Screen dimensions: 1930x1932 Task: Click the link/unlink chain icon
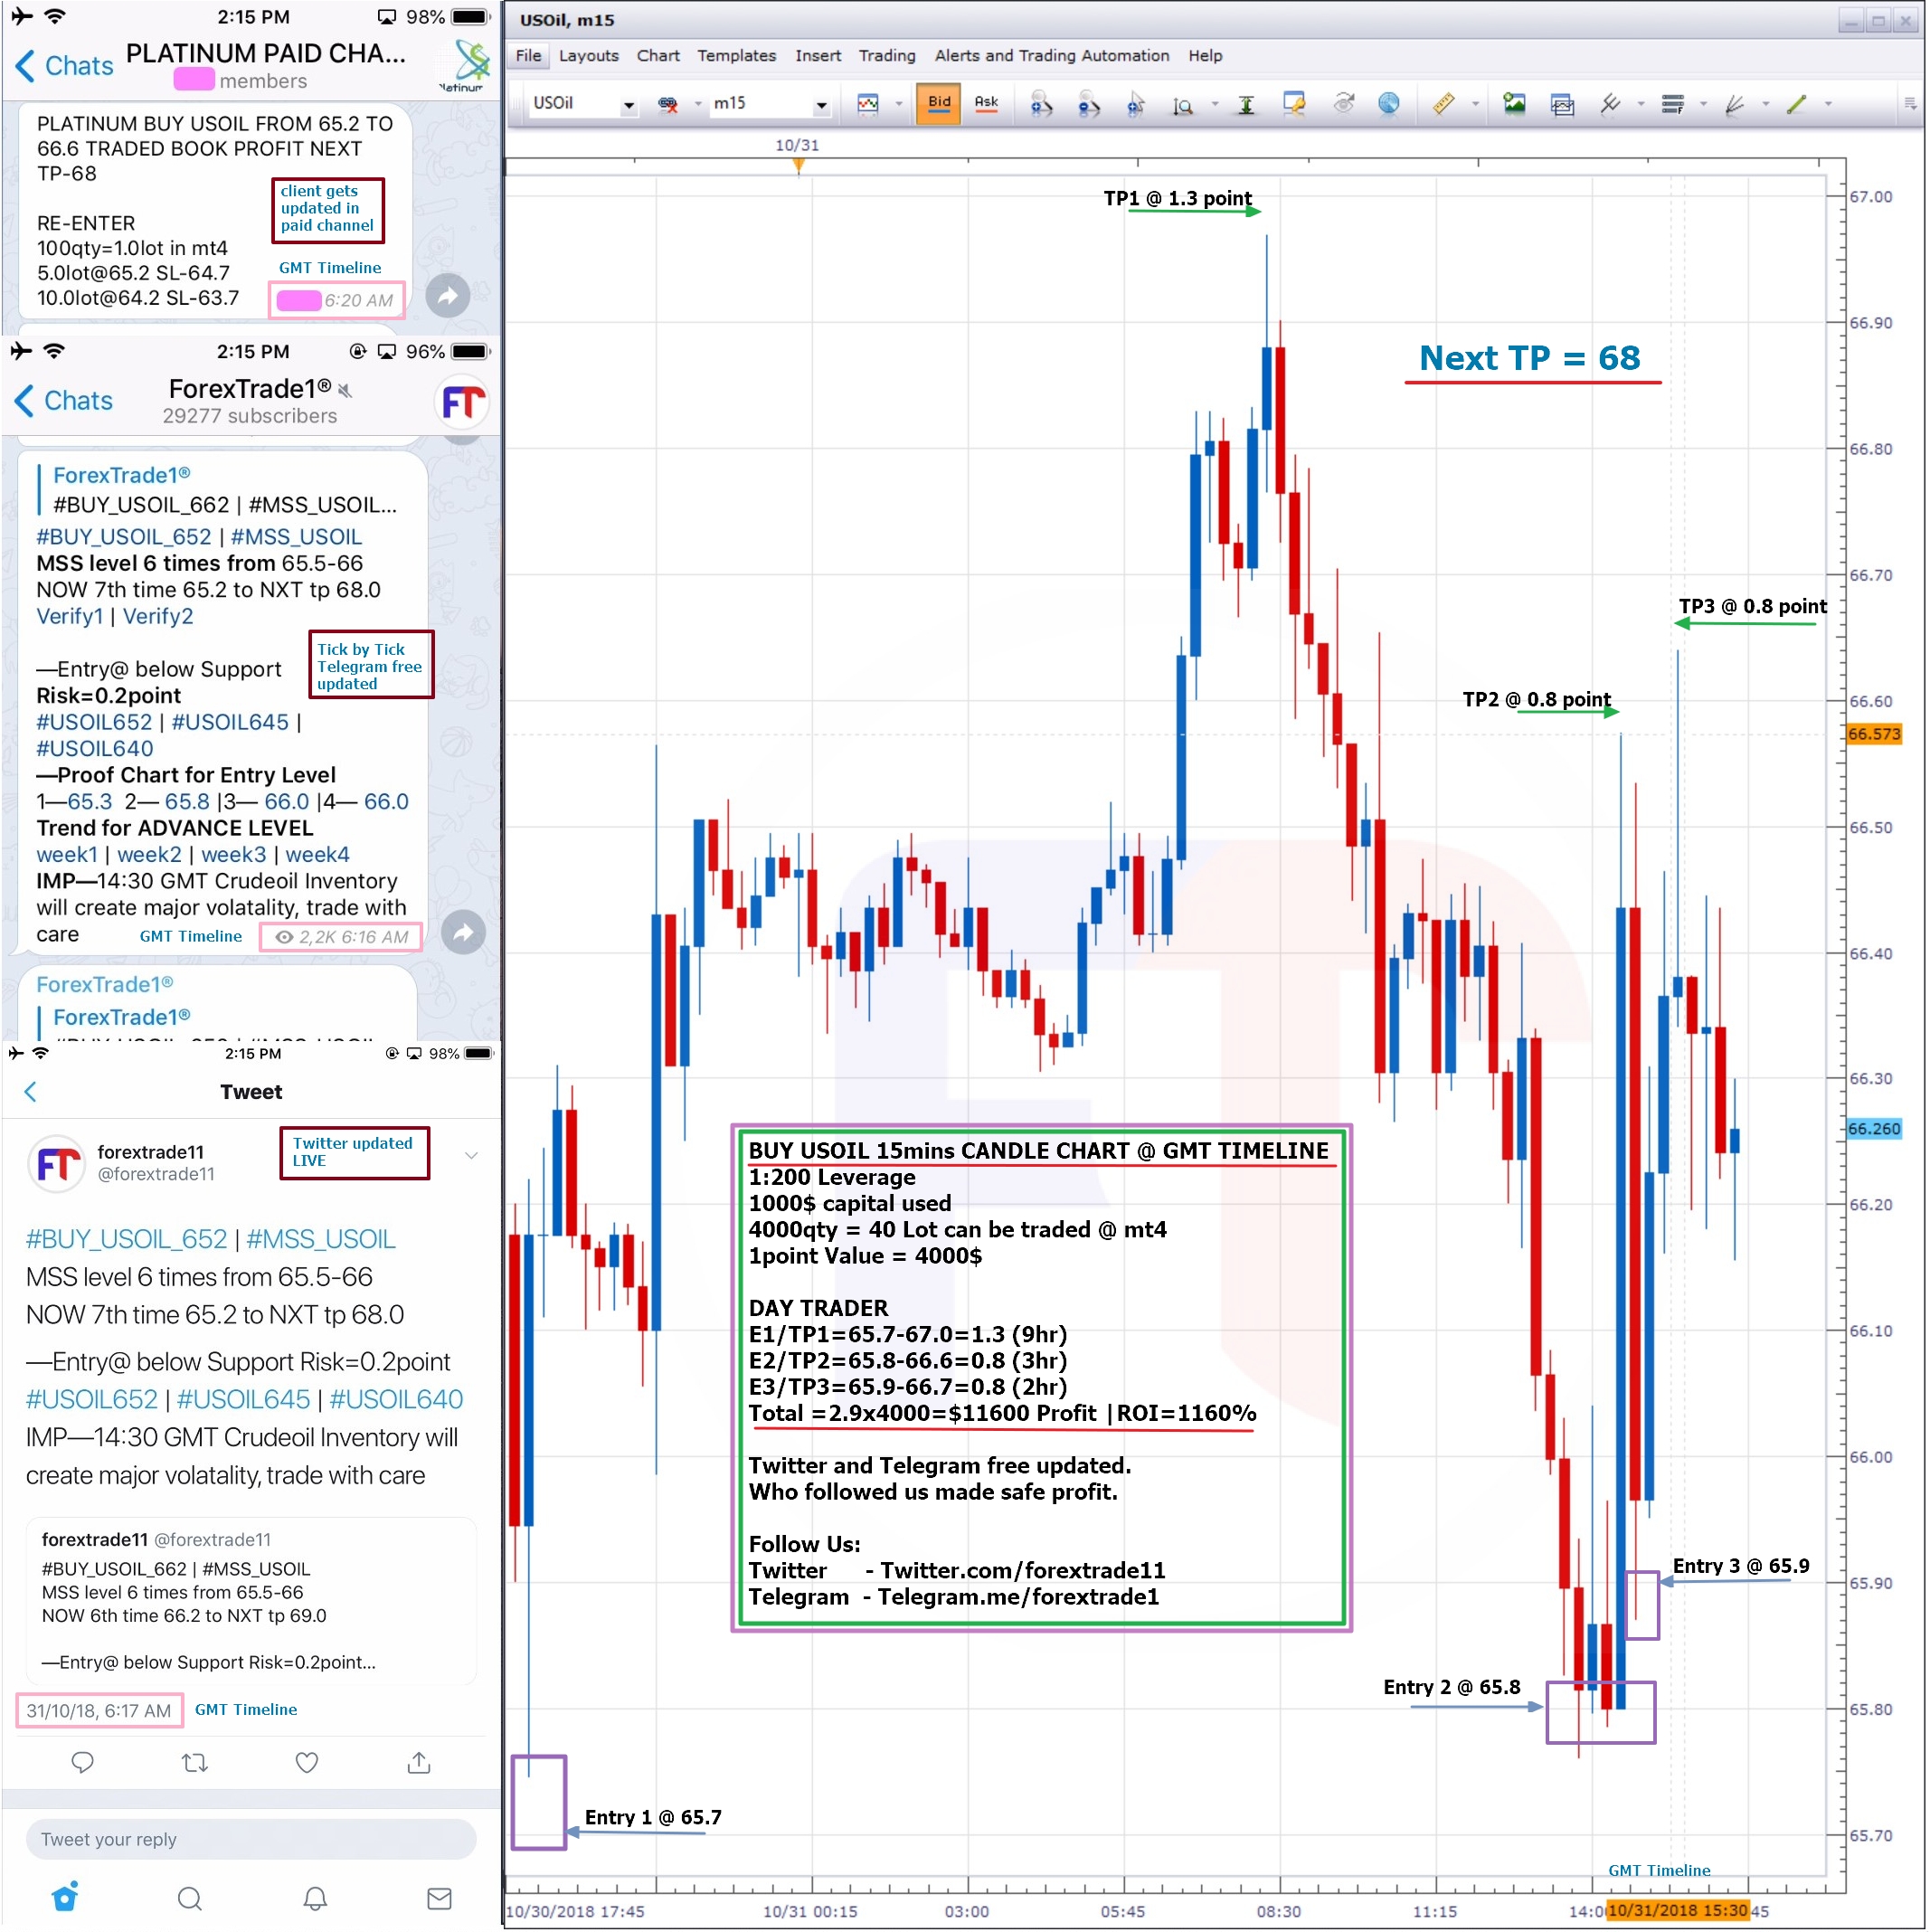[x=667, y=103]
